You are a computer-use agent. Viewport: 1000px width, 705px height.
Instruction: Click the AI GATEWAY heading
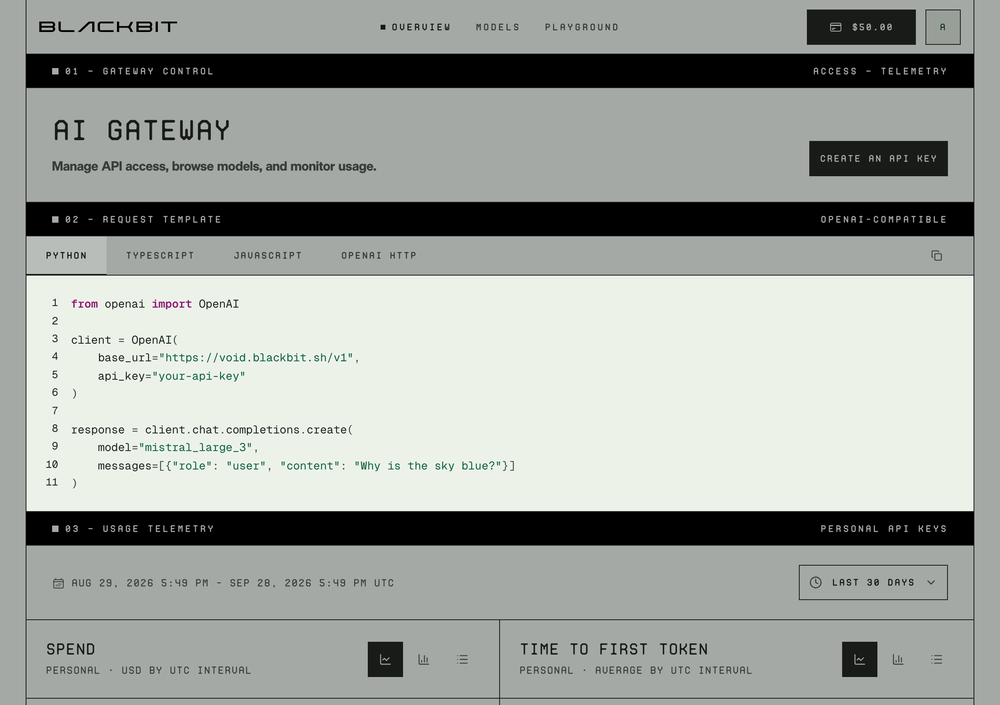tap(142, 130)
